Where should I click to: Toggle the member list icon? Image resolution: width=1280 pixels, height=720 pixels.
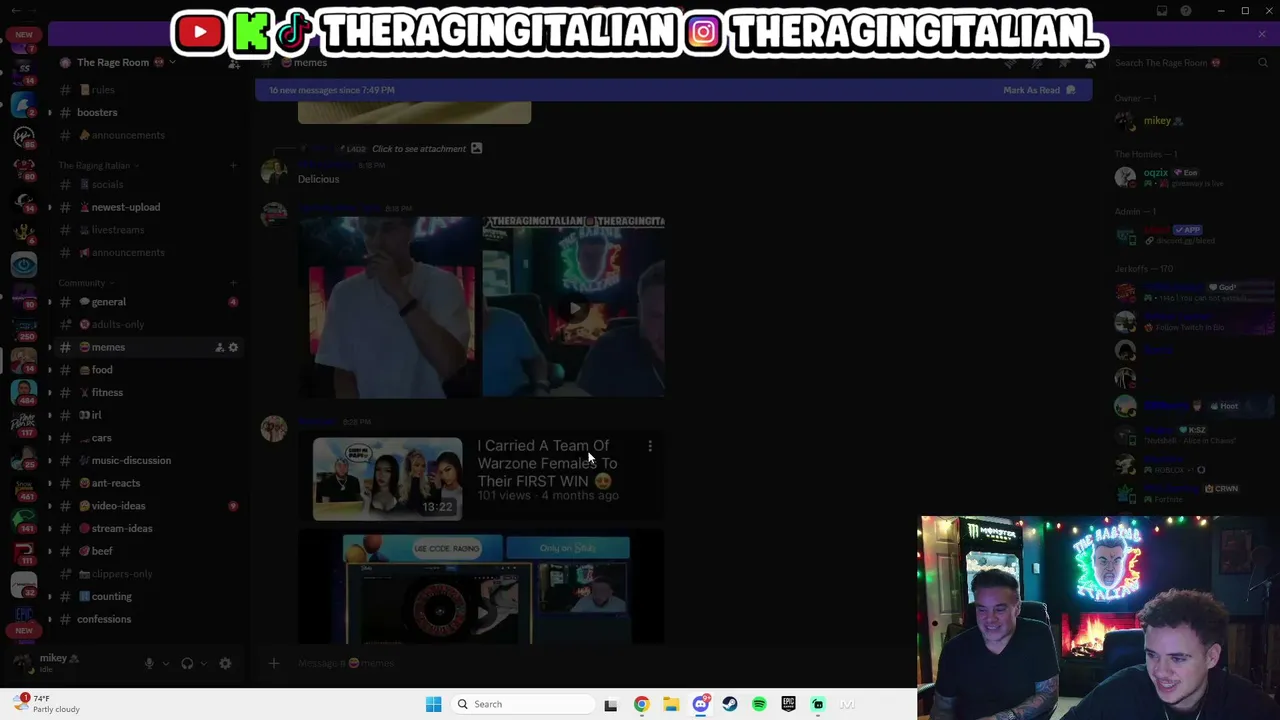coord(1090,63)
